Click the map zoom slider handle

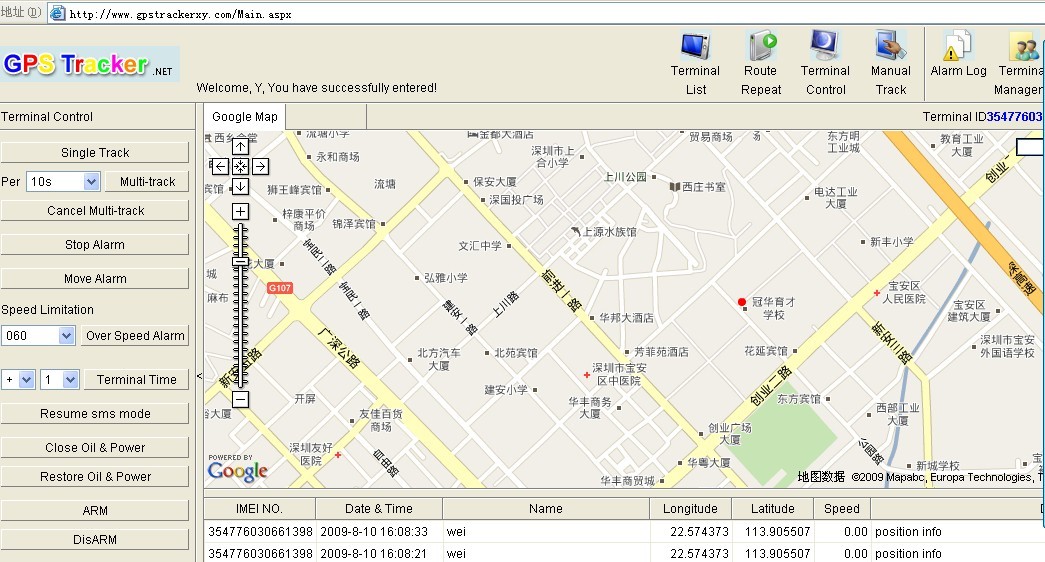[x=240, y=261]
